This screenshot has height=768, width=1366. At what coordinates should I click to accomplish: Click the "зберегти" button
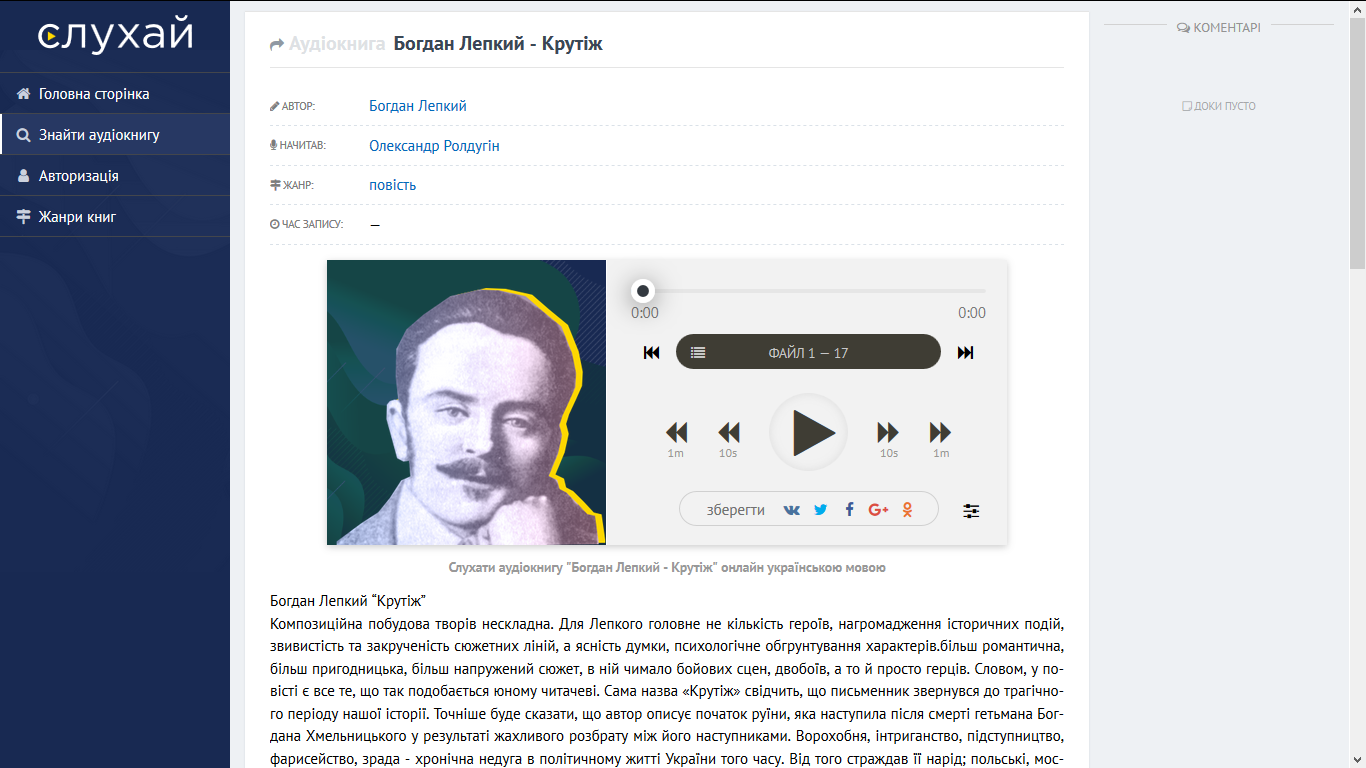click(x=735, y=510)
